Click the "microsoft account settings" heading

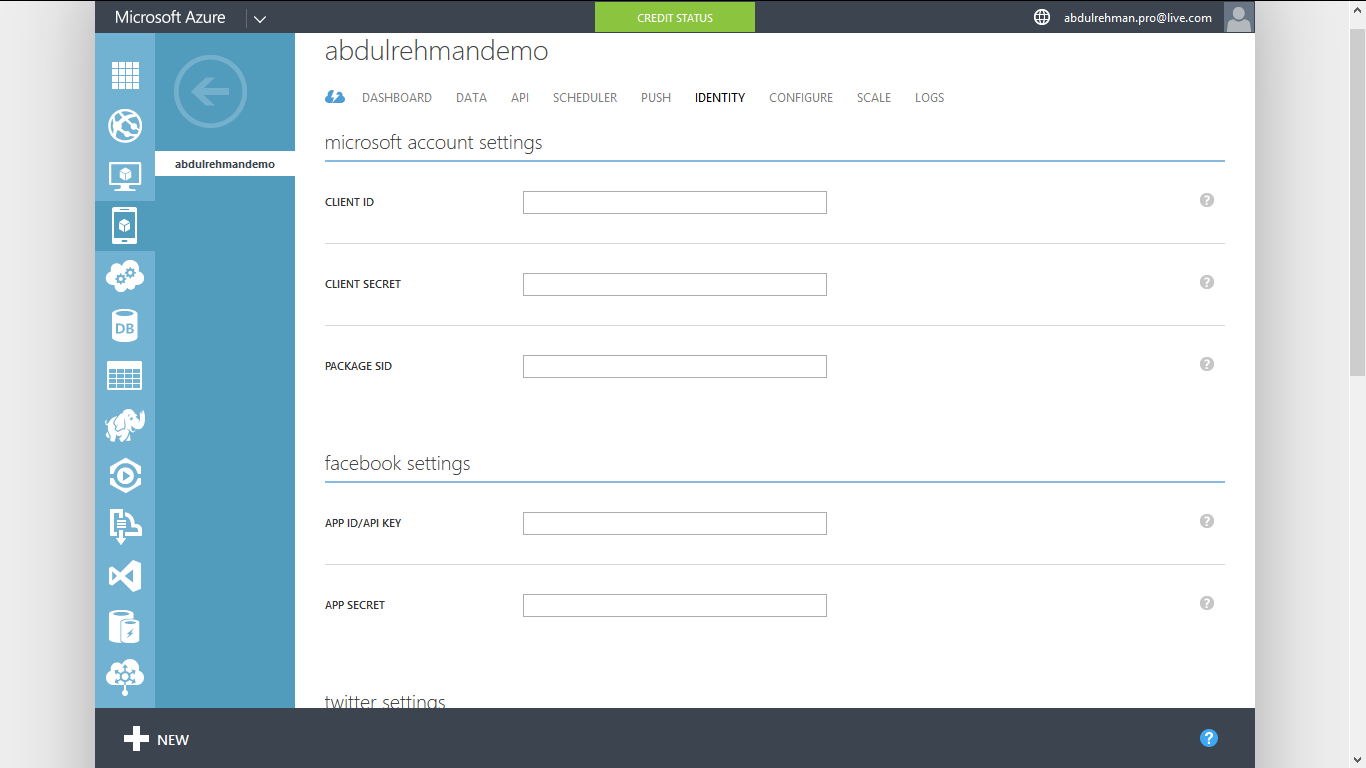coord(434,143)
